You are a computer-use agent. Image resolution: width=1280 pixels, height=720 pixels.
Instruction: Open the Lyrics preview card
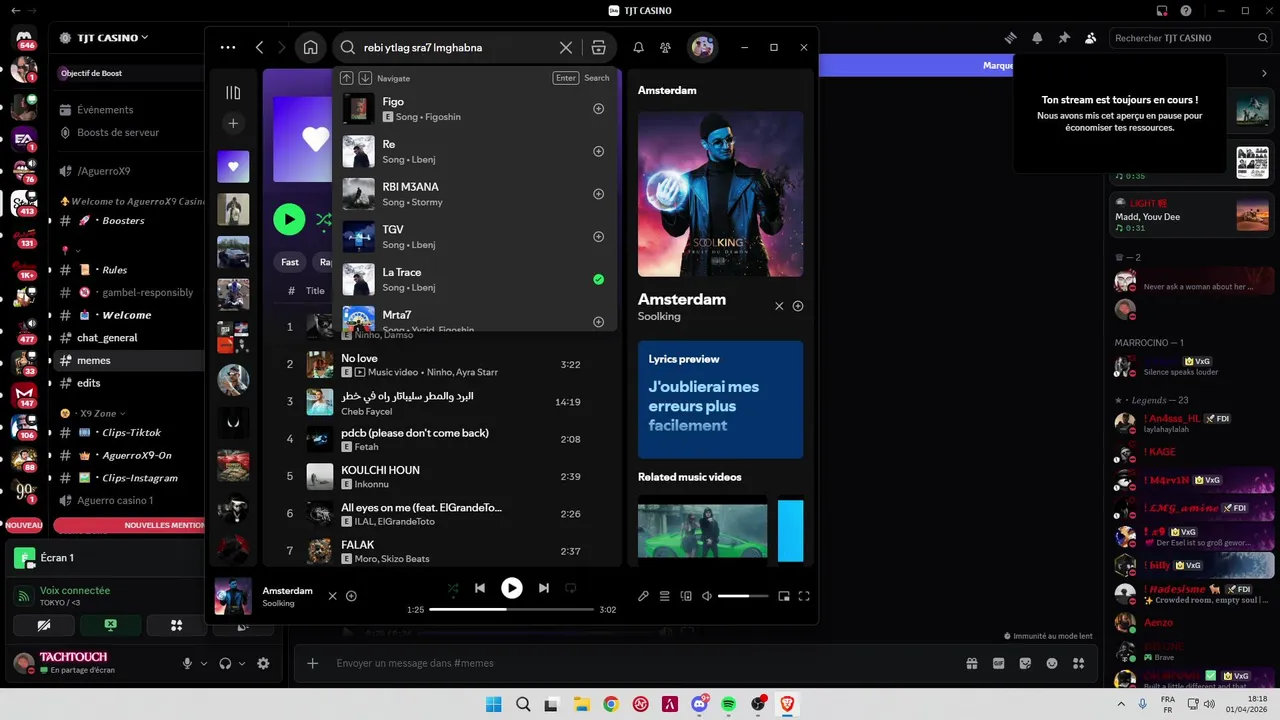pos(720,399)
